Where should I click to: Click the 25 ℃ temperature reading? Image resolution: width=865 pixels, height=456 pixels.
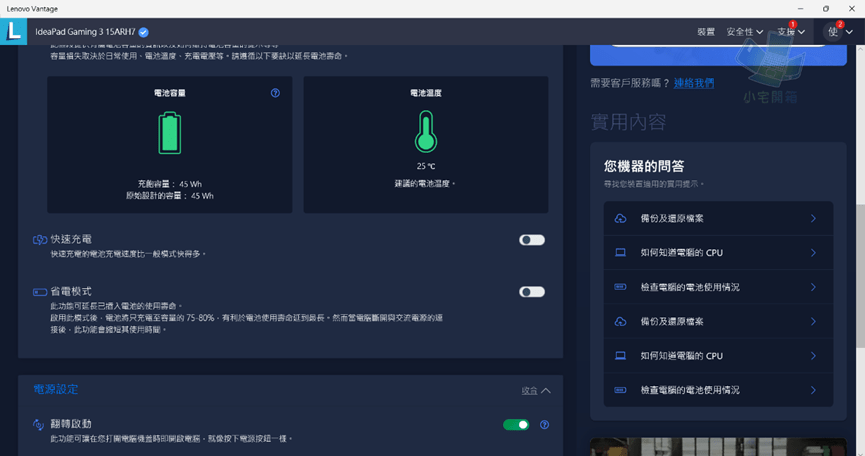click(x=426, y=166)
